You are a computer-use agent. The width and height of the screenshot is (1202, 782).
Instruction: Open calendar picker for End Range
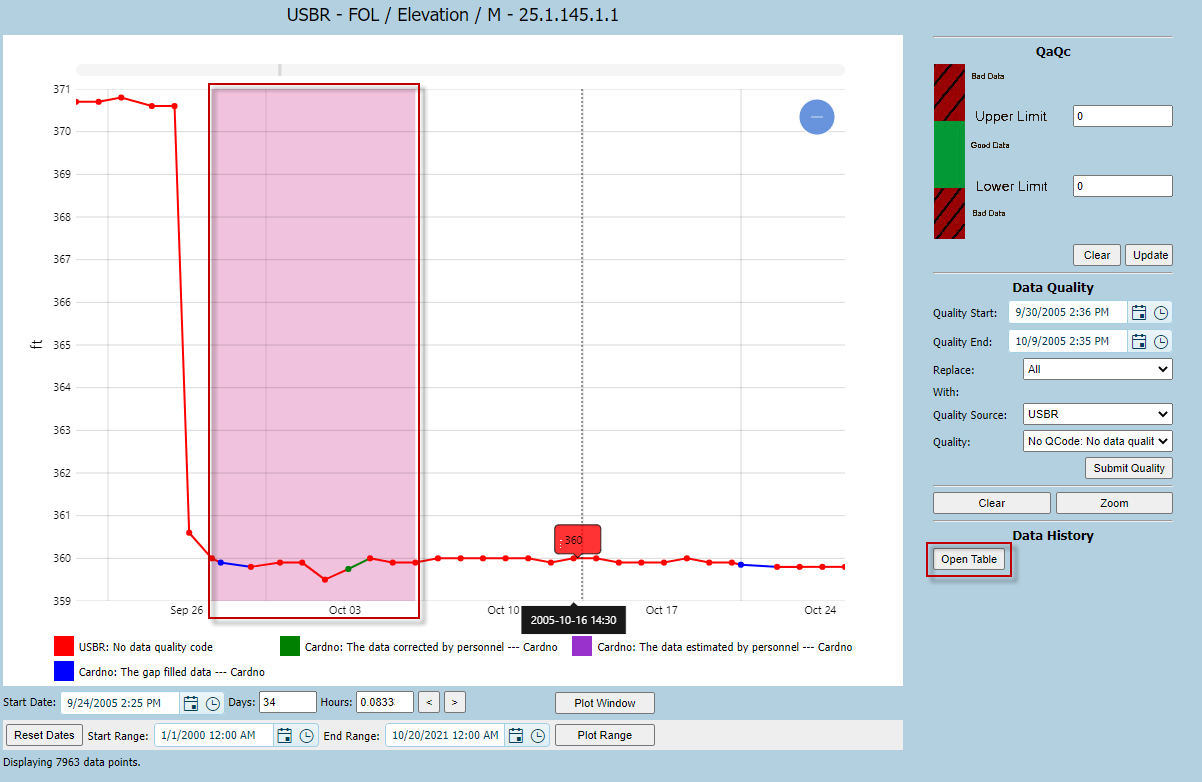[516, 735]
